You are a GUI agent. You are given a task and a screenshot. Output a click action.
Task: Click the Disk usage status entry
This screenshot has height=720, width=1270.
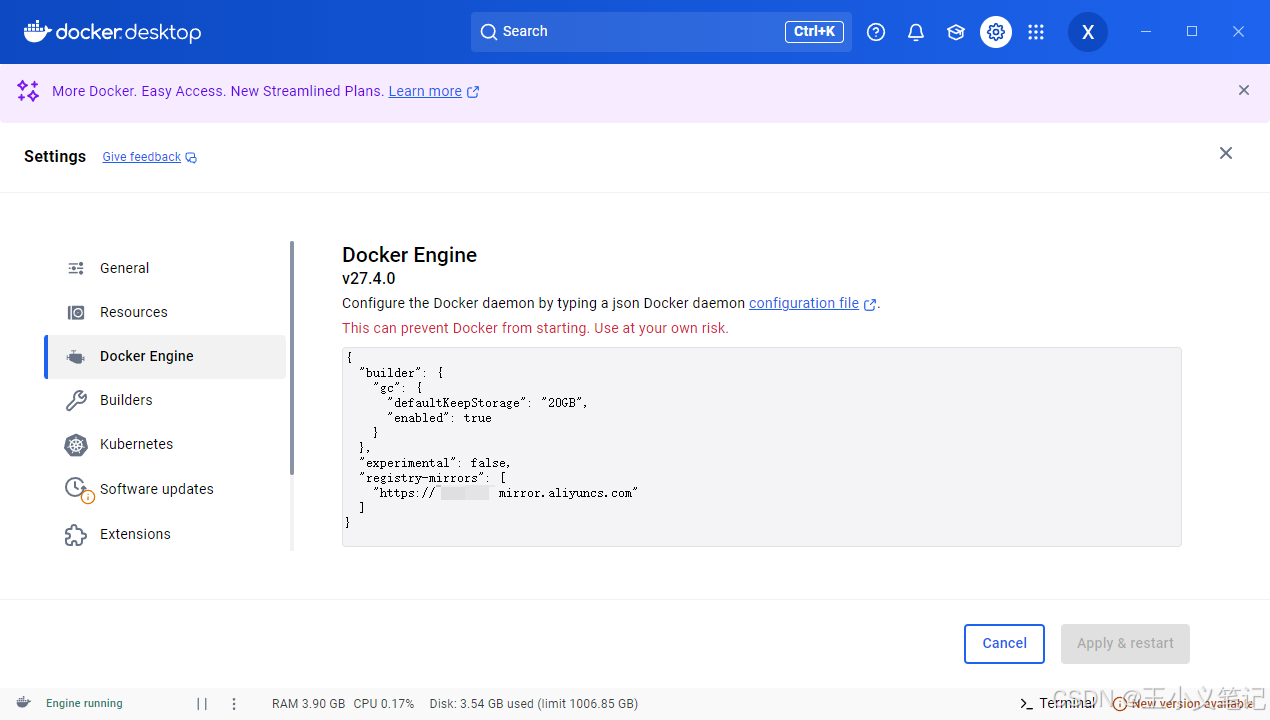click(x=533, y=704)
